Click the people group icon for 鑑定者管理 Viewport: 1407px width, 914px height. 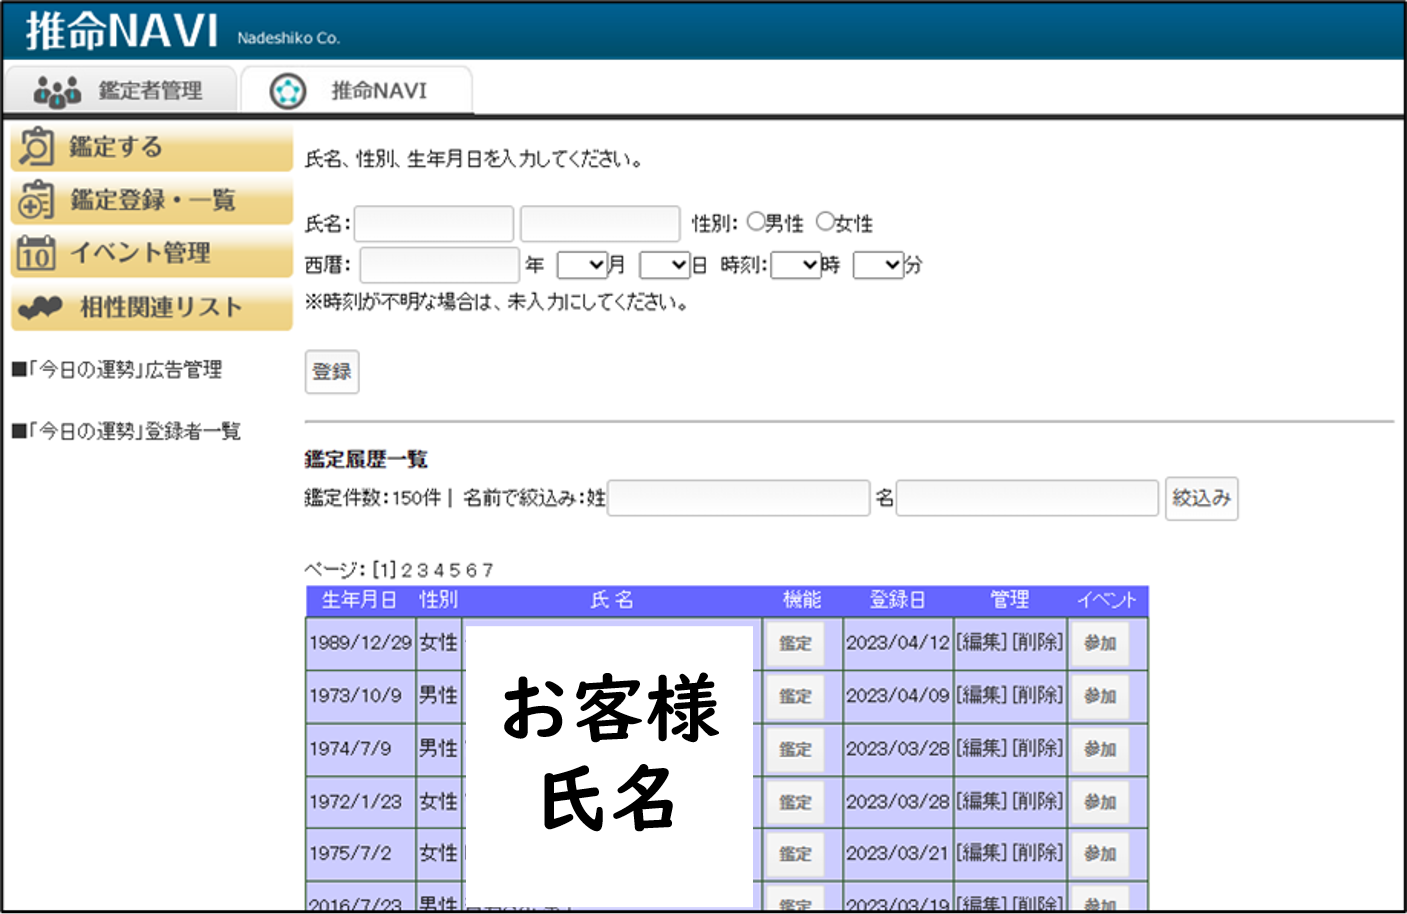57,91
